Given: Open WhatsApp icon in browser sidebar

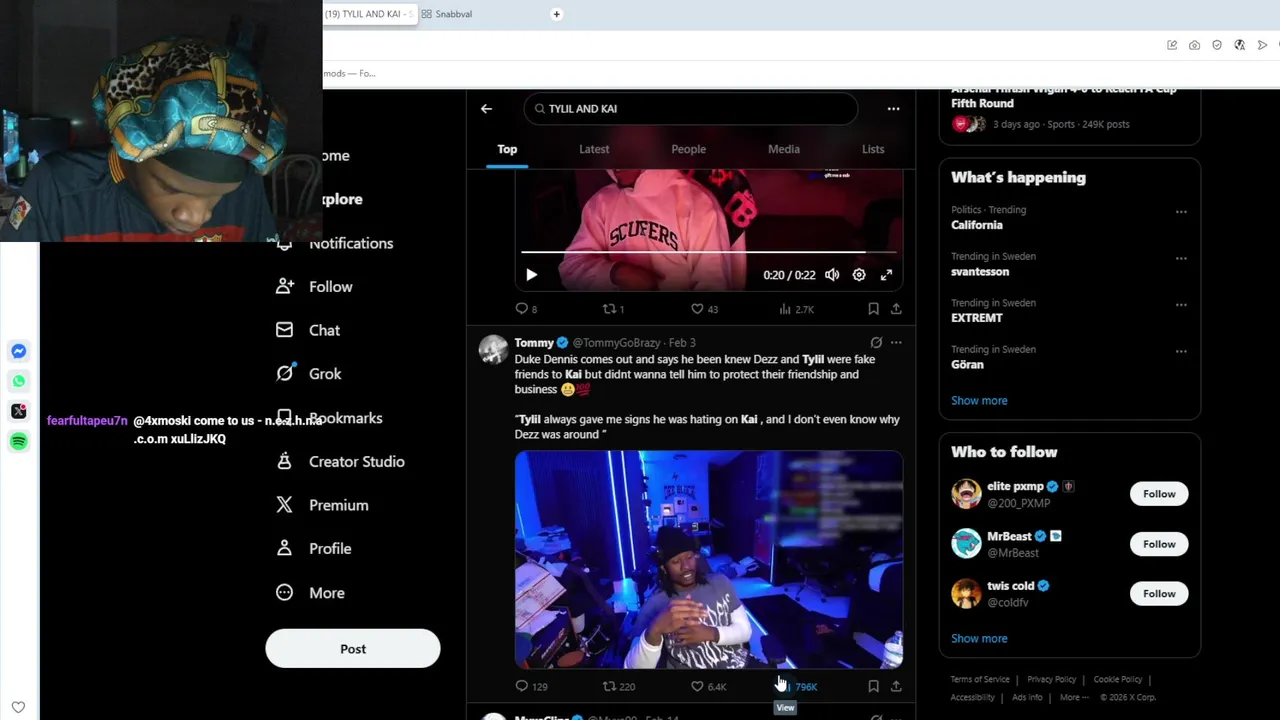Looking at the screenshot, I should [x=18, y=381].
